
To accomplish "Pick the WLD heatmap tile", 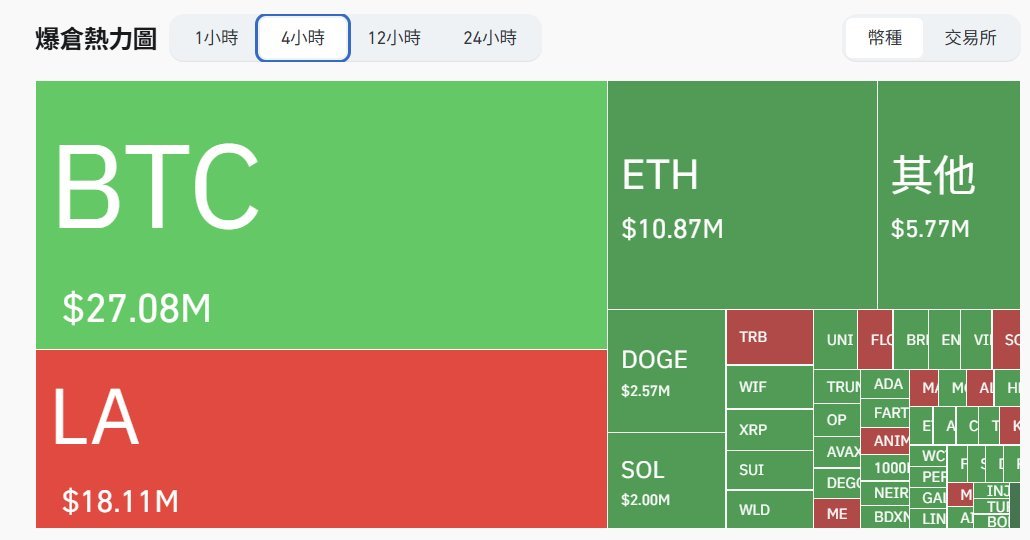I will click(x=770, y=510).
